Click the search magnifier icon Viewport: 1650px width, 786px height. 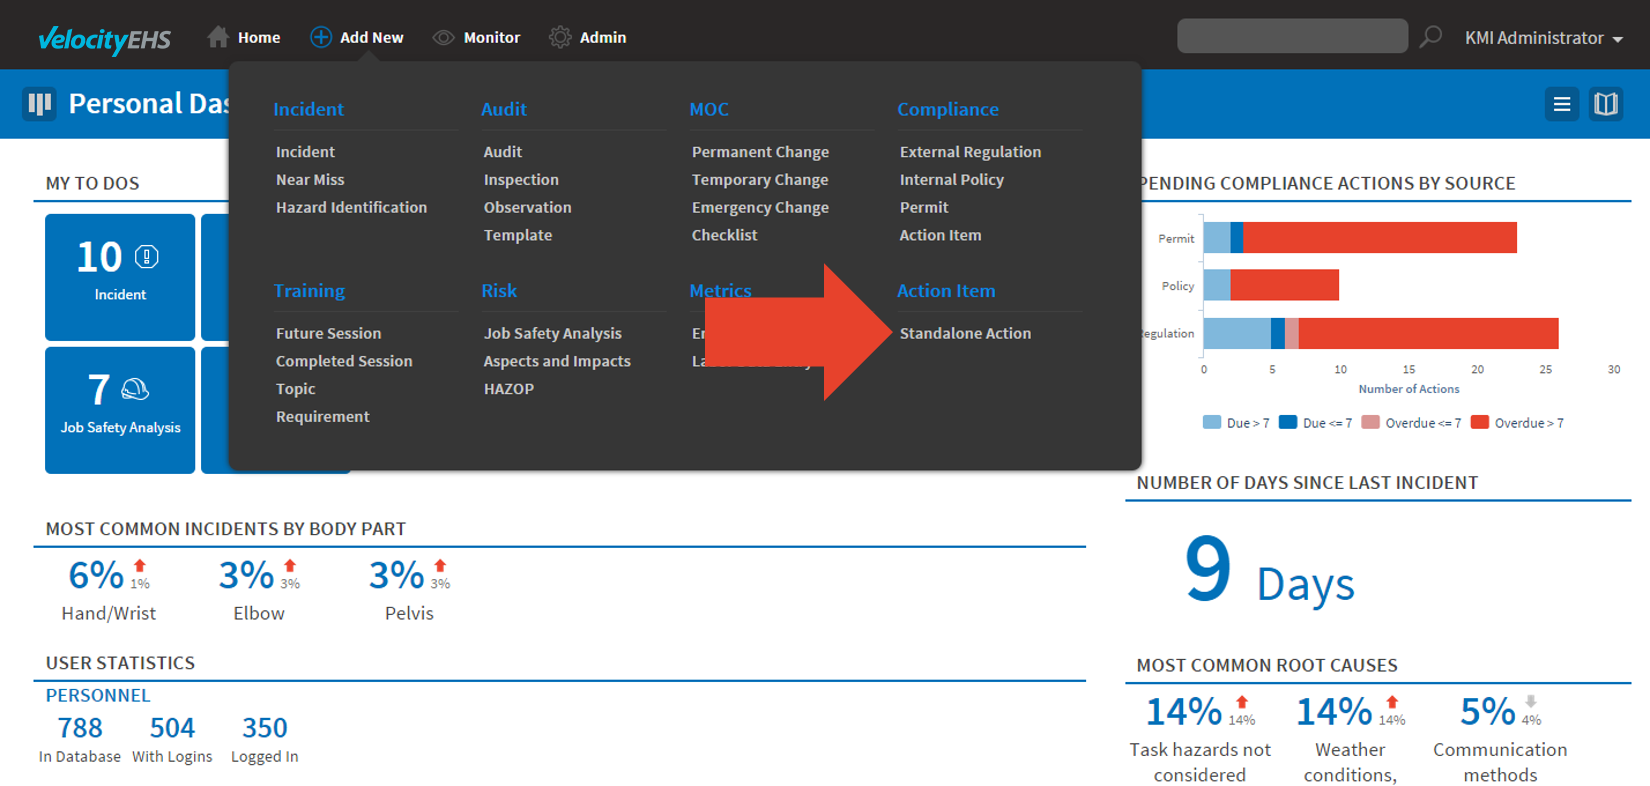tap(1431, 37)
